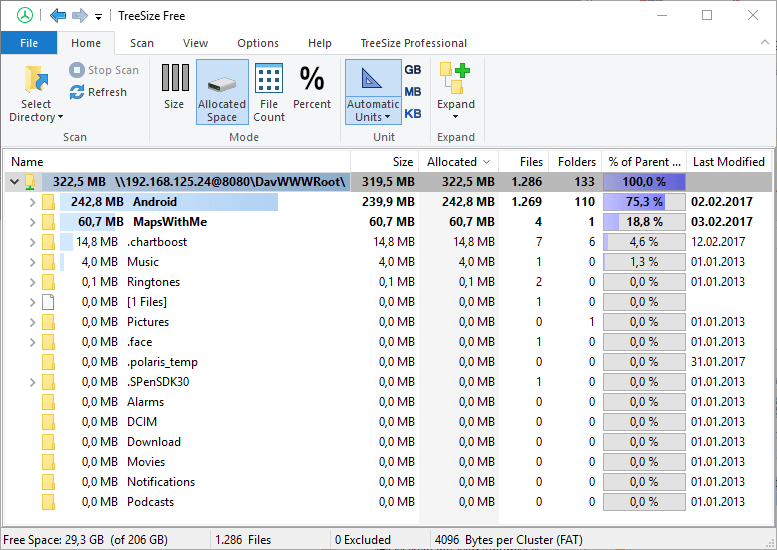Click the Movies folder icon

[x=48, y=462]
